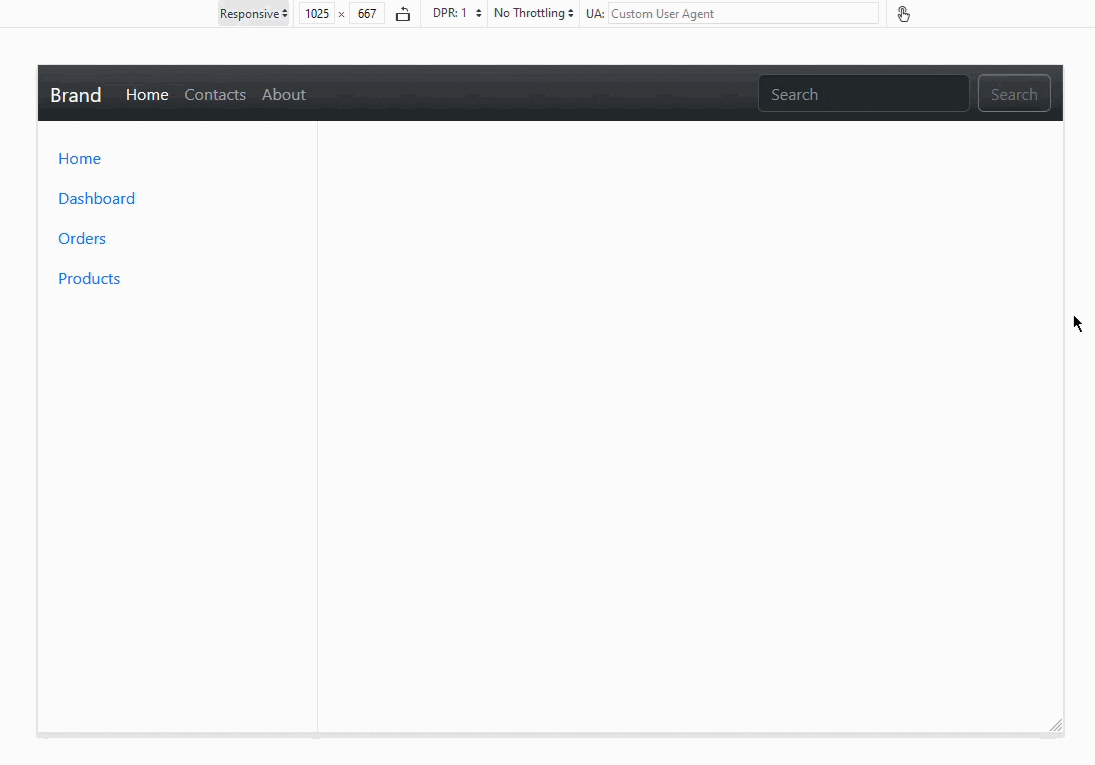The width and height of the screenshot is (1095, 765).
Task: Focus the Custom User Agent field
Action: click(743, 13)
